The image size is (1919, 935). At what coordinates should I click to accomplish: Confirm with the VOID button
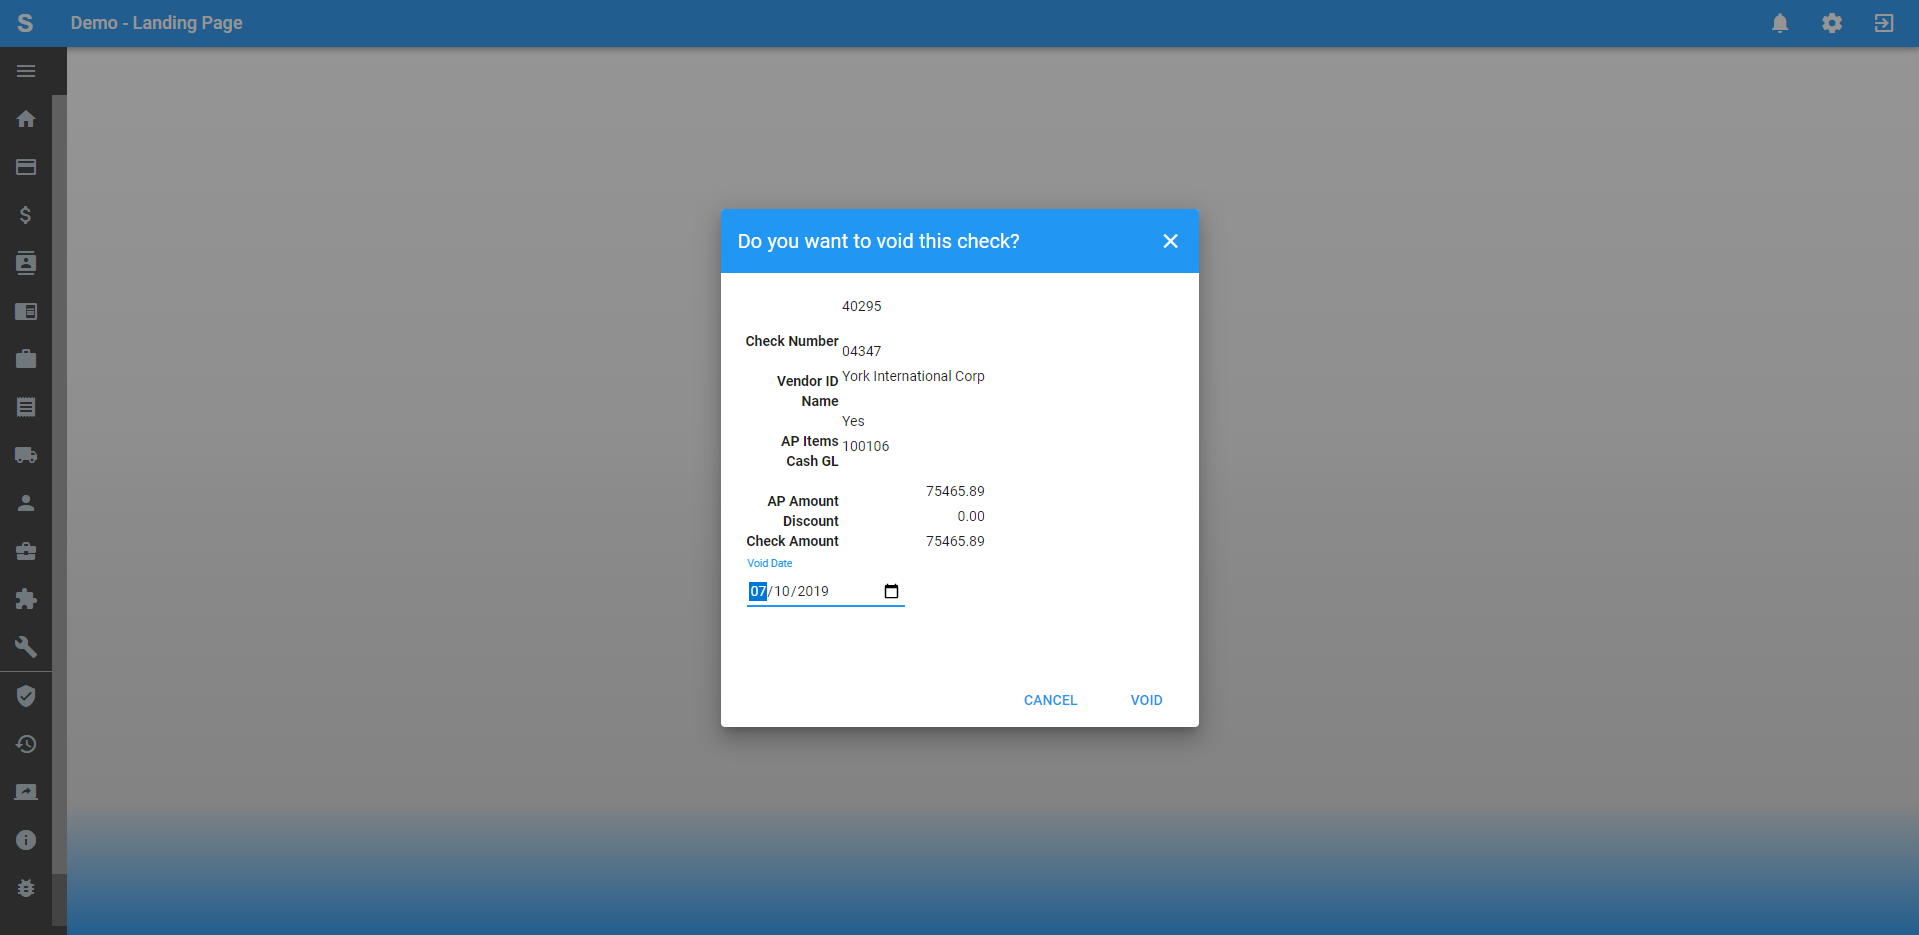(1146, 700)
